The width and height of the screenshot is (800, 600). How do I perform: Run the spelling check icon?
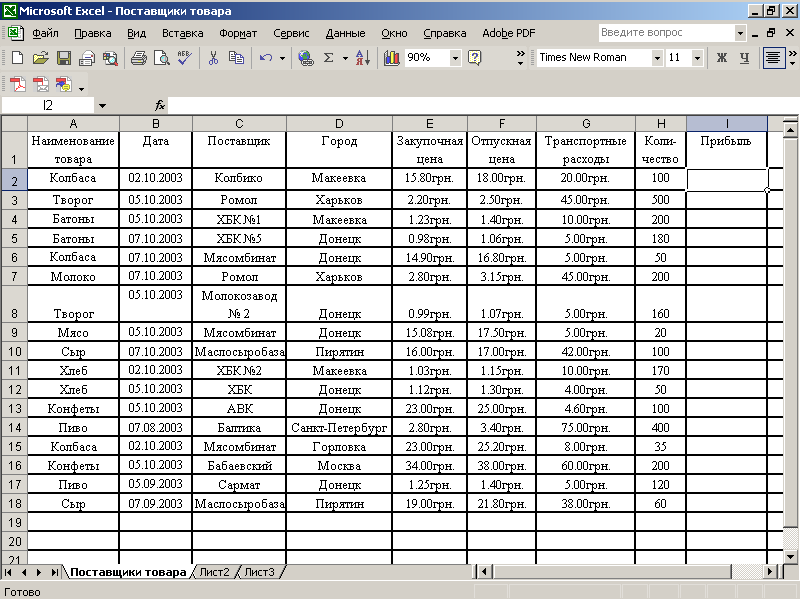tap(184, 58)
